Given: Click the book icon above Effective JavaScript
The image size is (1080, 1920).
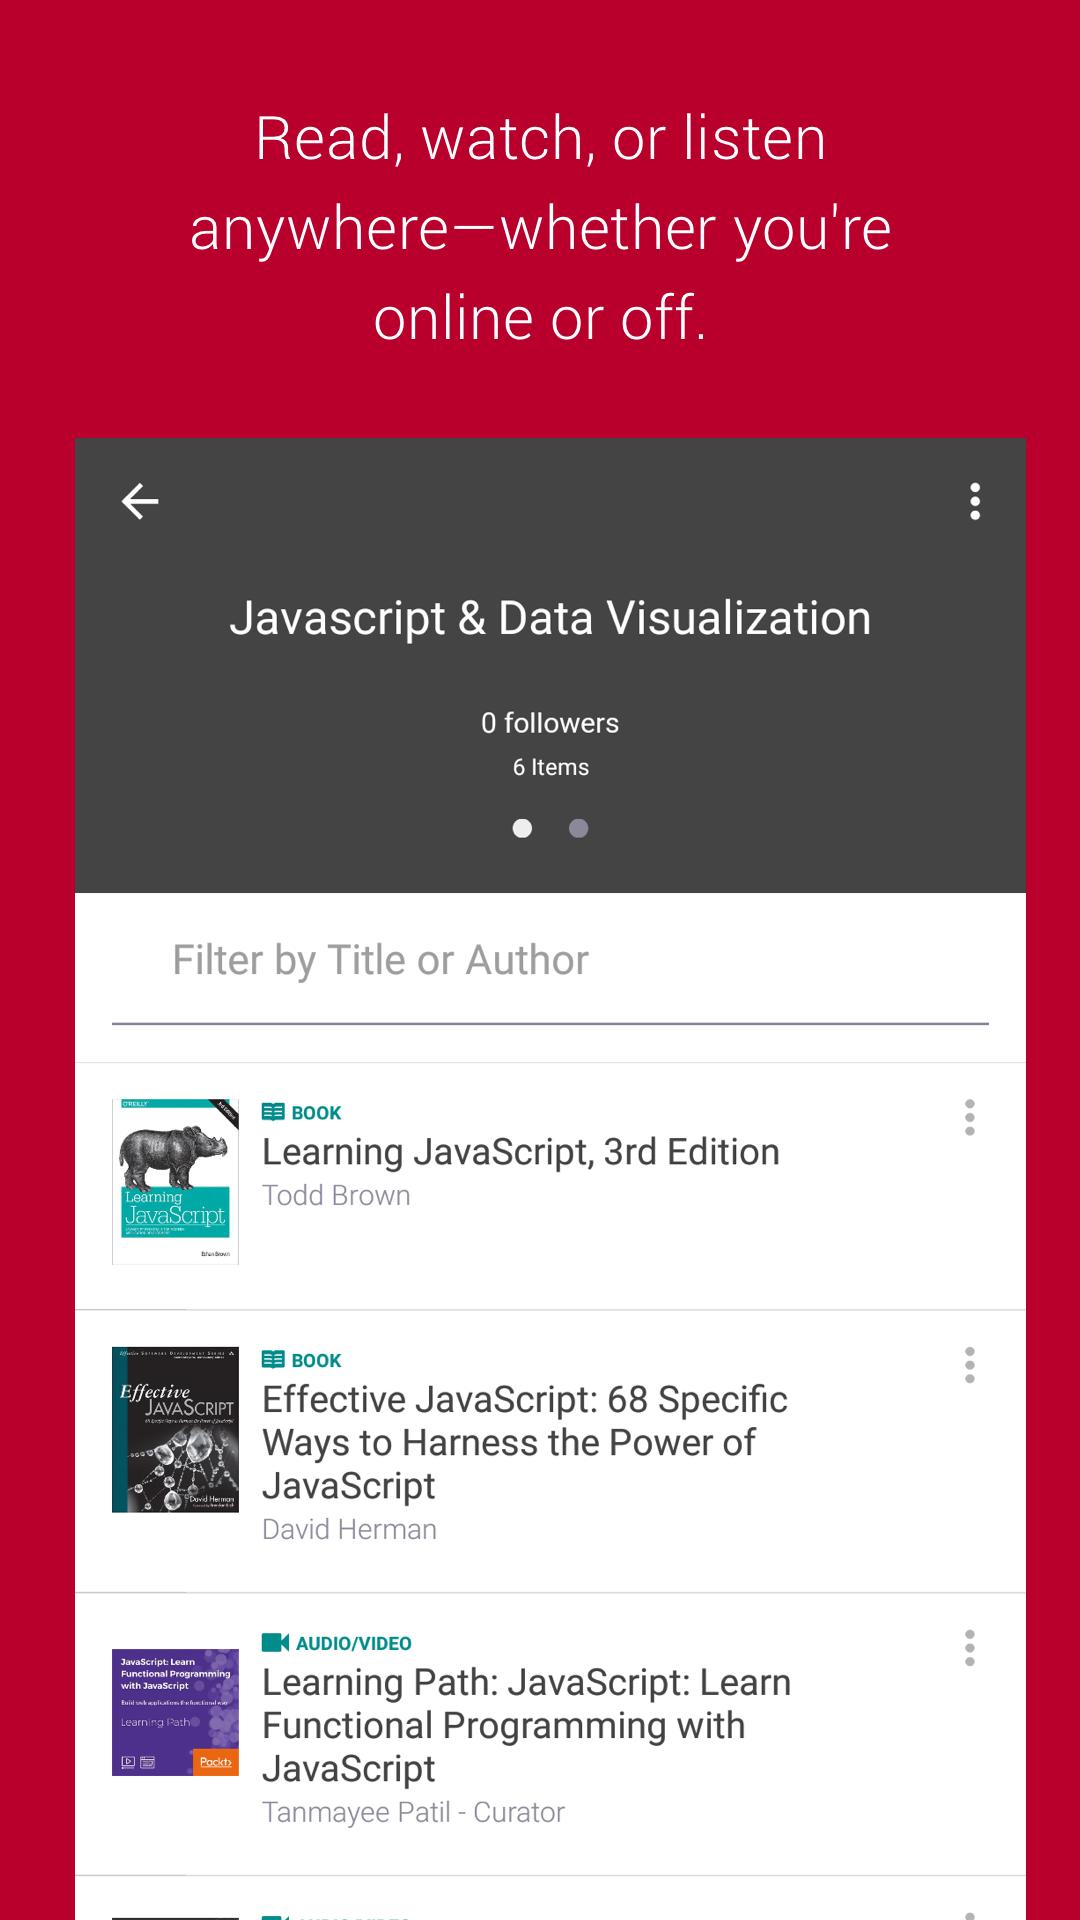Looking at the screenshot, I should tap(273, 1360).
